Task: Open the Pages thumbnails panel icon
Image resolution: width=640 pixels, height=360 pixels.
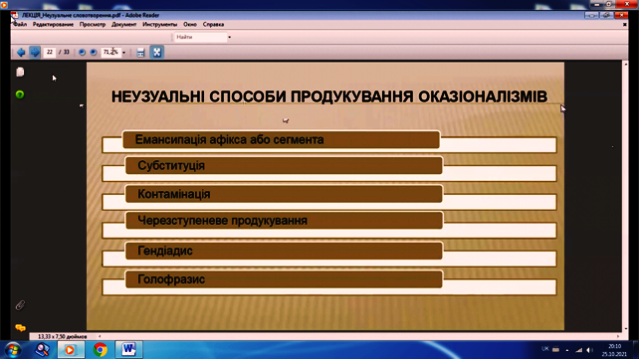Action: (x=20, y=72)
